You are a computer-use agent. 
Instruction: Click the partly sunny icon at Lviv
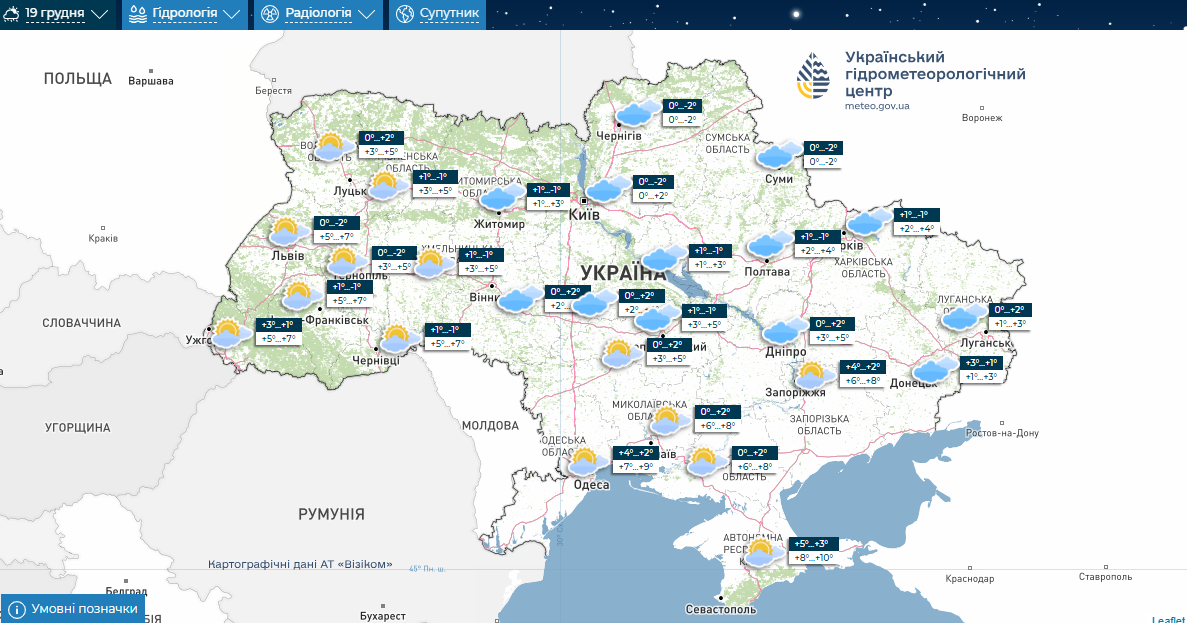[x=288, y=232]
